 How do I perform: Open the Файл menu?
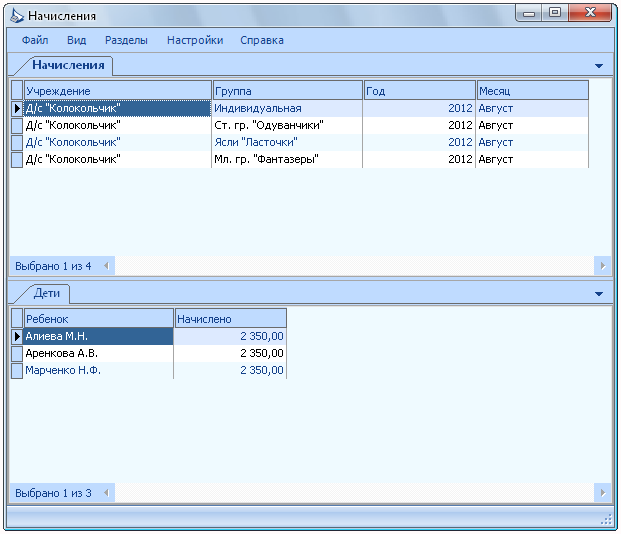tap(35, 40)
